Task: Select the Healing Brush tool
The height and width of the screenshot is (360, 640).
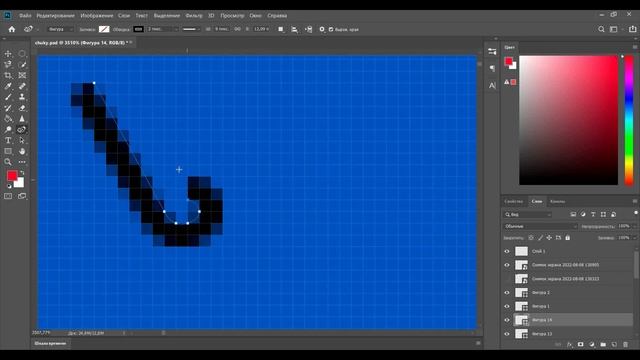Action: [22, 86]
